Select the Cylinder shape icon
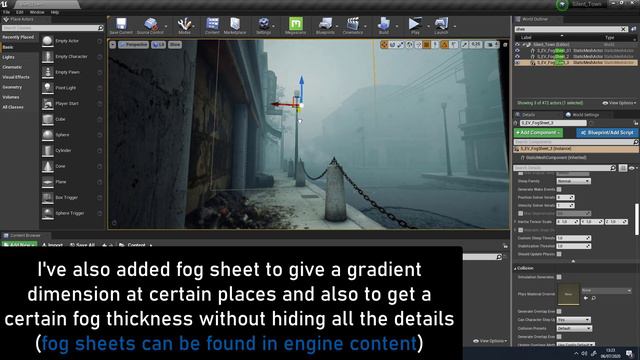The image size is (640, 360). [x=48, y=151]
